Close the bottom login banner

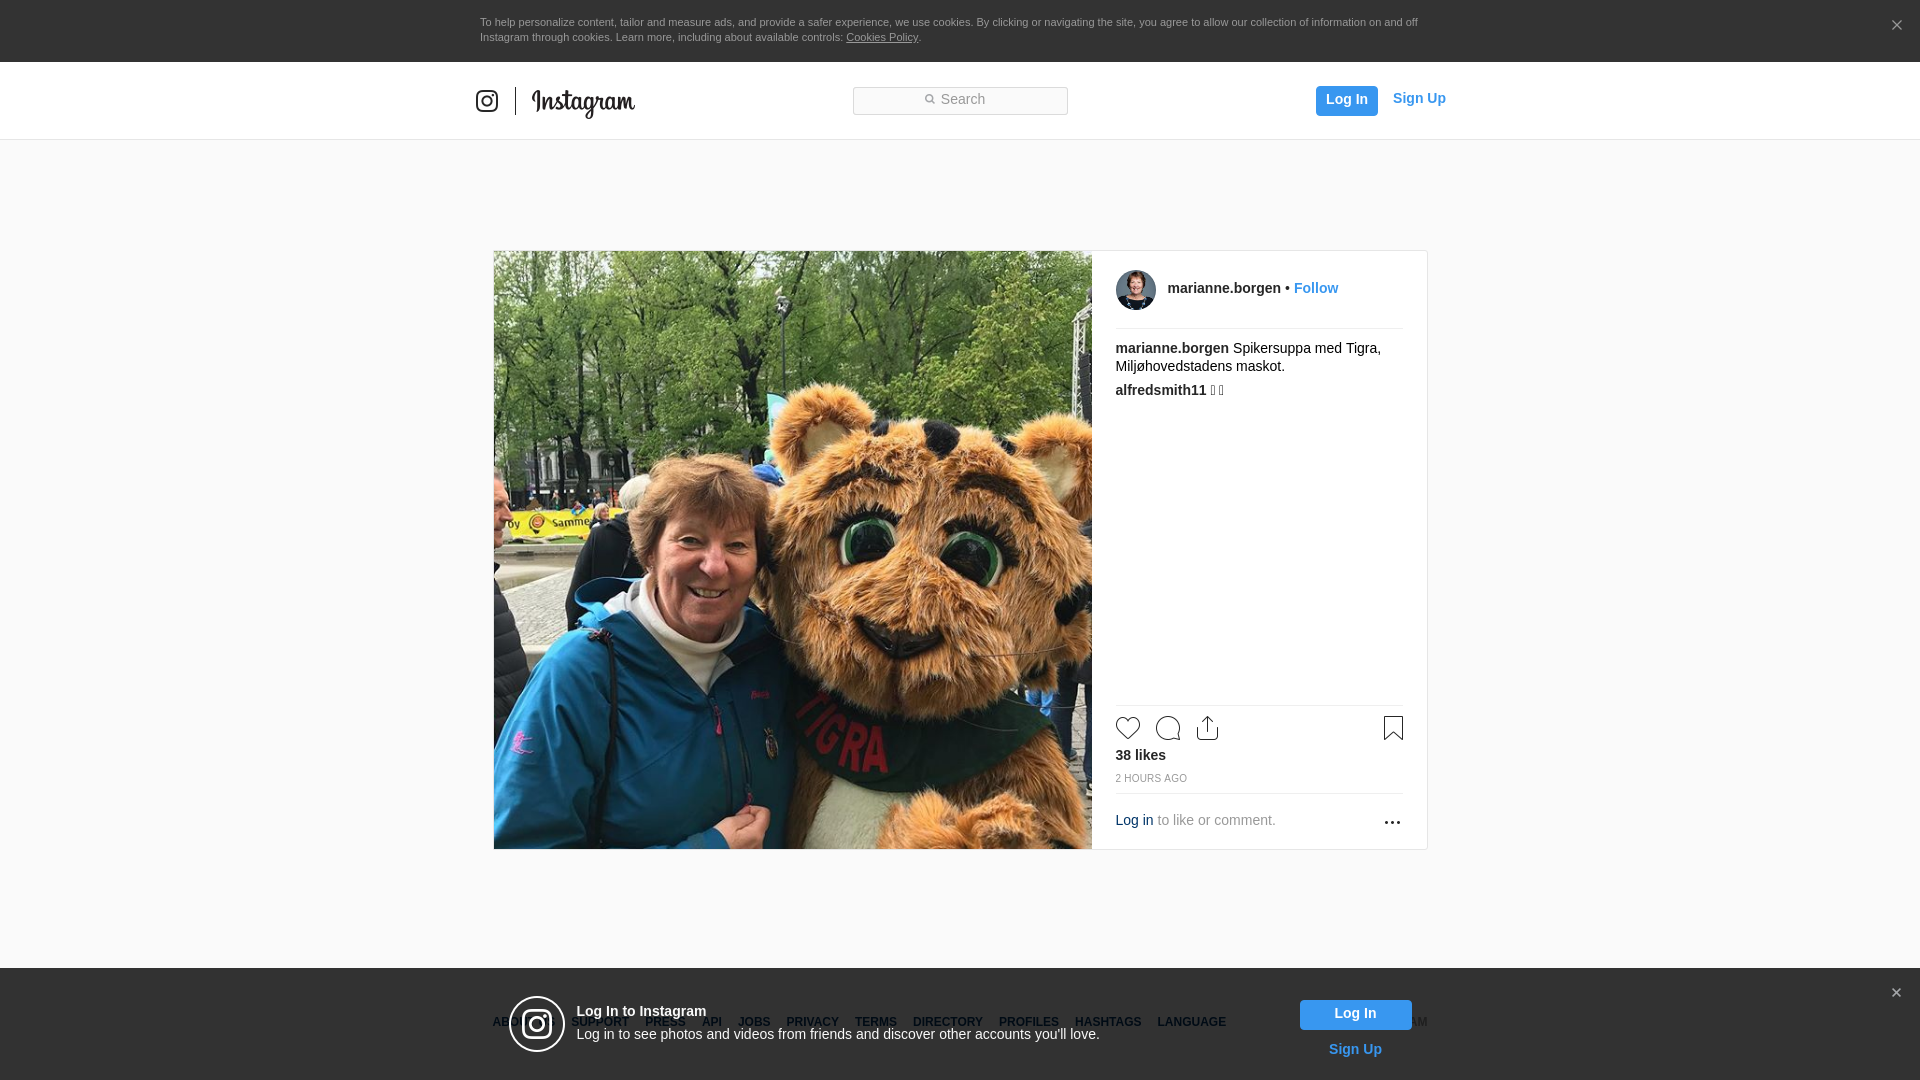1896,993
